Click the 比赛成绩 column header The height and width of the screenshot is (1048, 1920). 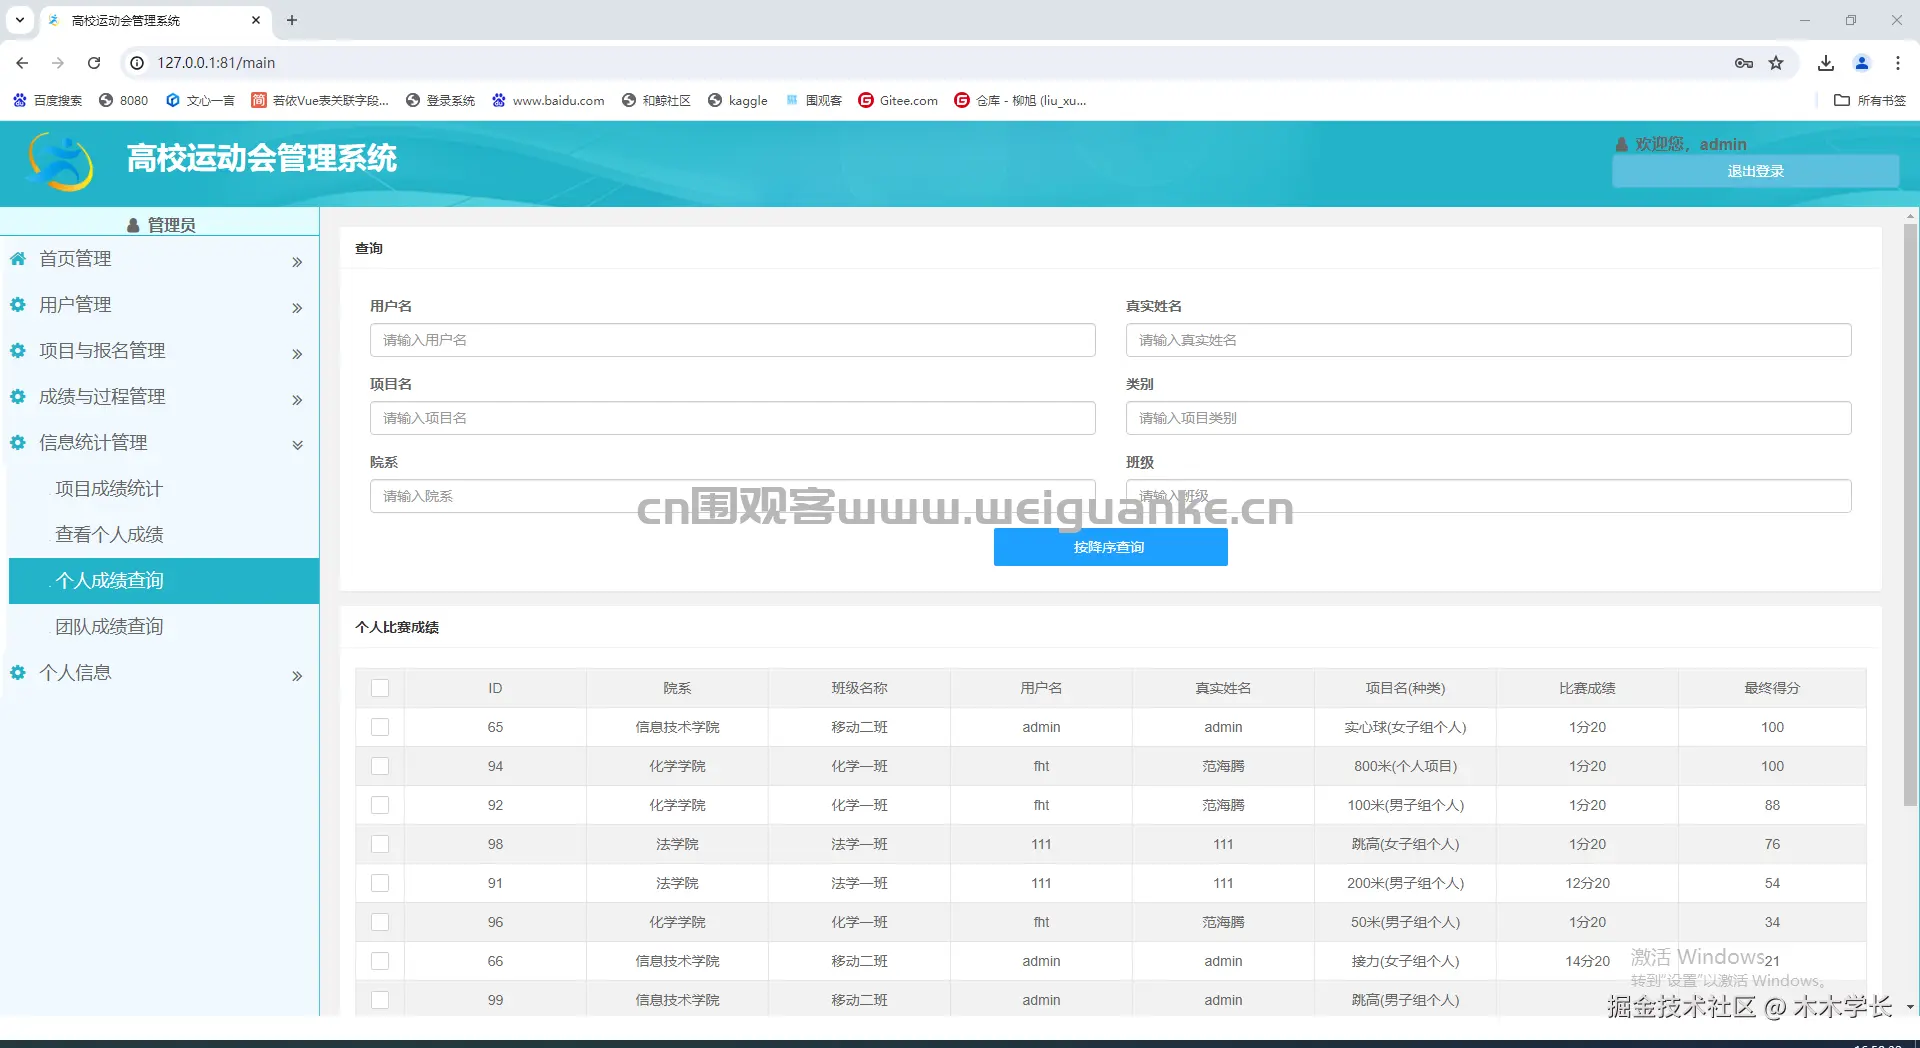click(x=1587, y=688)
